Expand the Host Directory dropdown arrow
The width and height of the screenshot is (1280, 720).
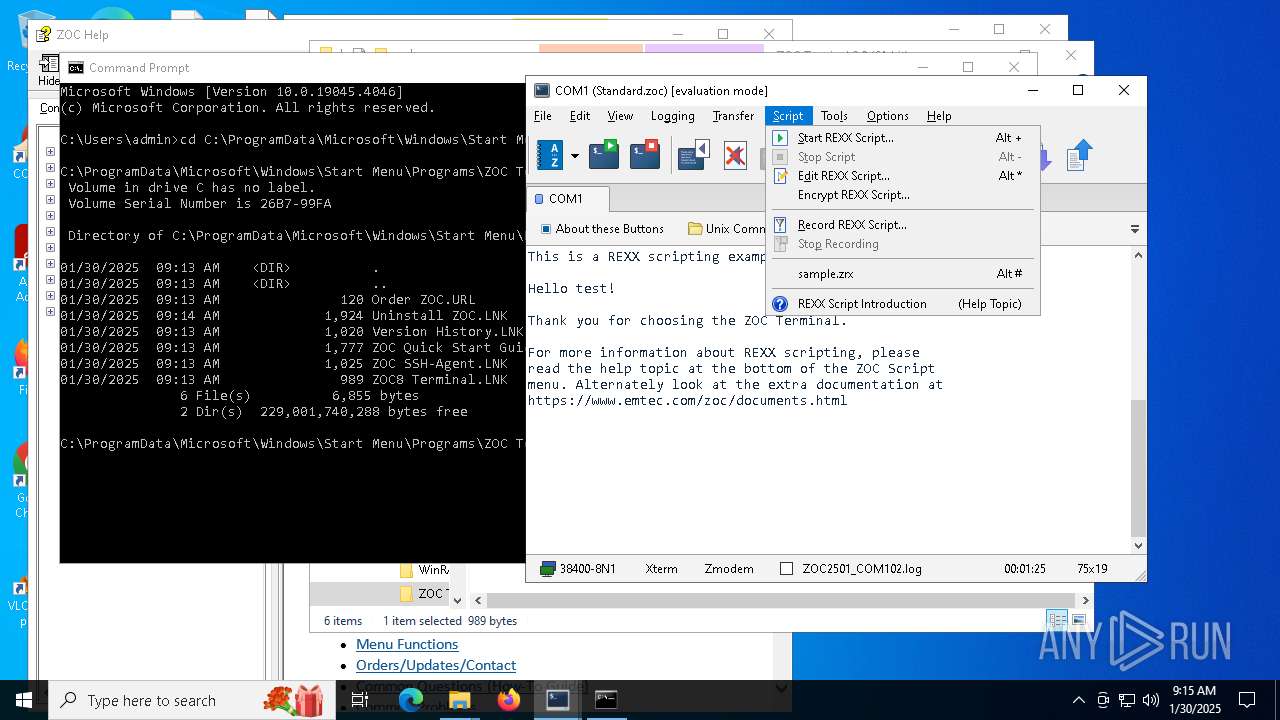click(x=574, y=156)
